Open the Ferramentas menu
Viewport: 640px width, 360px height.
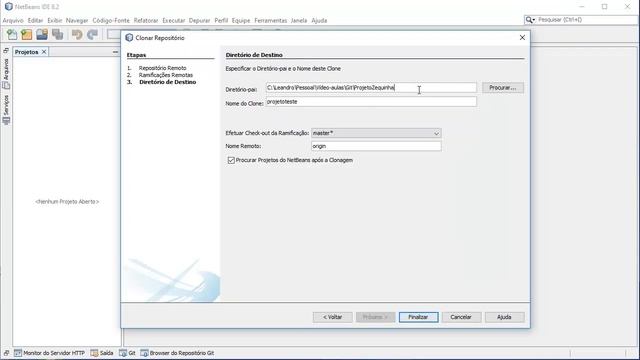(x=270, y=20)
